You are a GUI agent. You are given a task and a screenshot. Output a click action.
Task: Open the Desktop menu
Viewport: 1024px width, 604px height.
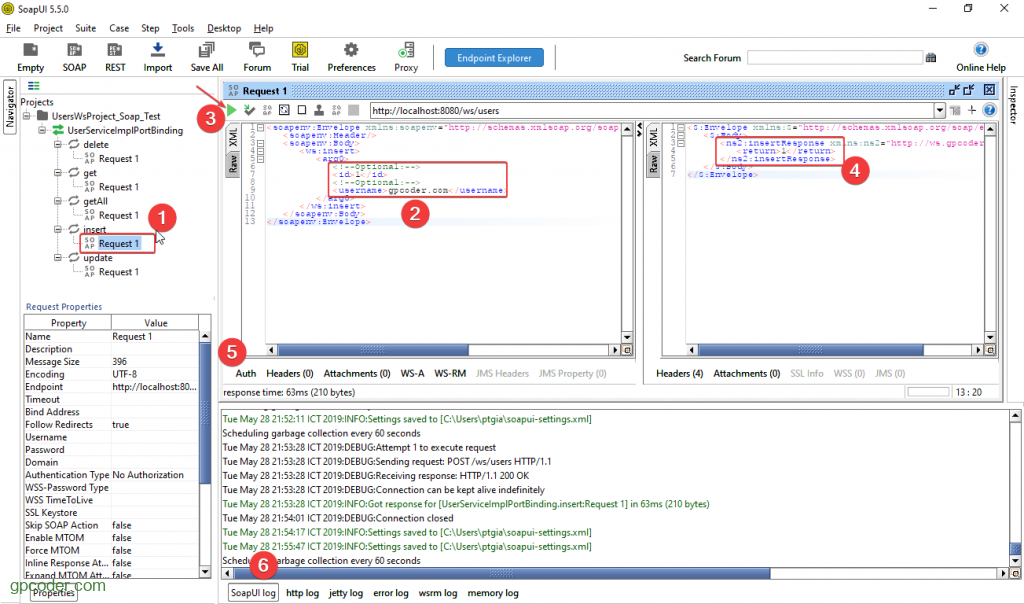[223, 28]
